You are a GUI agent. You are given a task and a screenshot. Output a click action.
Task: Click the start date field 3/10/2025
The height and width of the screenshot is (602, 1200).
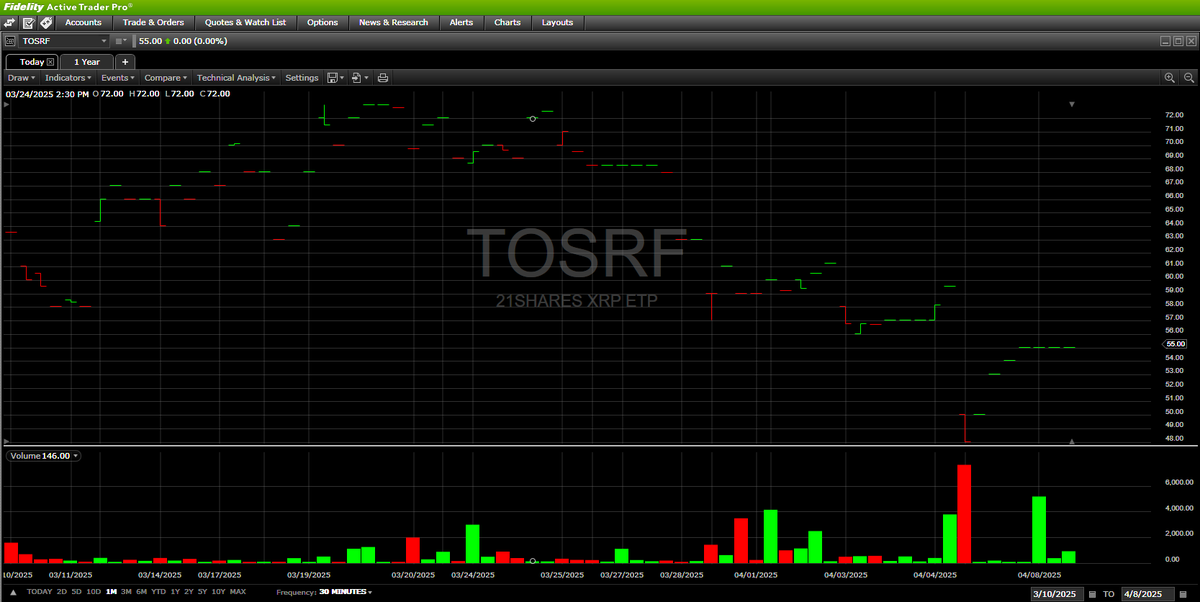pos(1056,593)
